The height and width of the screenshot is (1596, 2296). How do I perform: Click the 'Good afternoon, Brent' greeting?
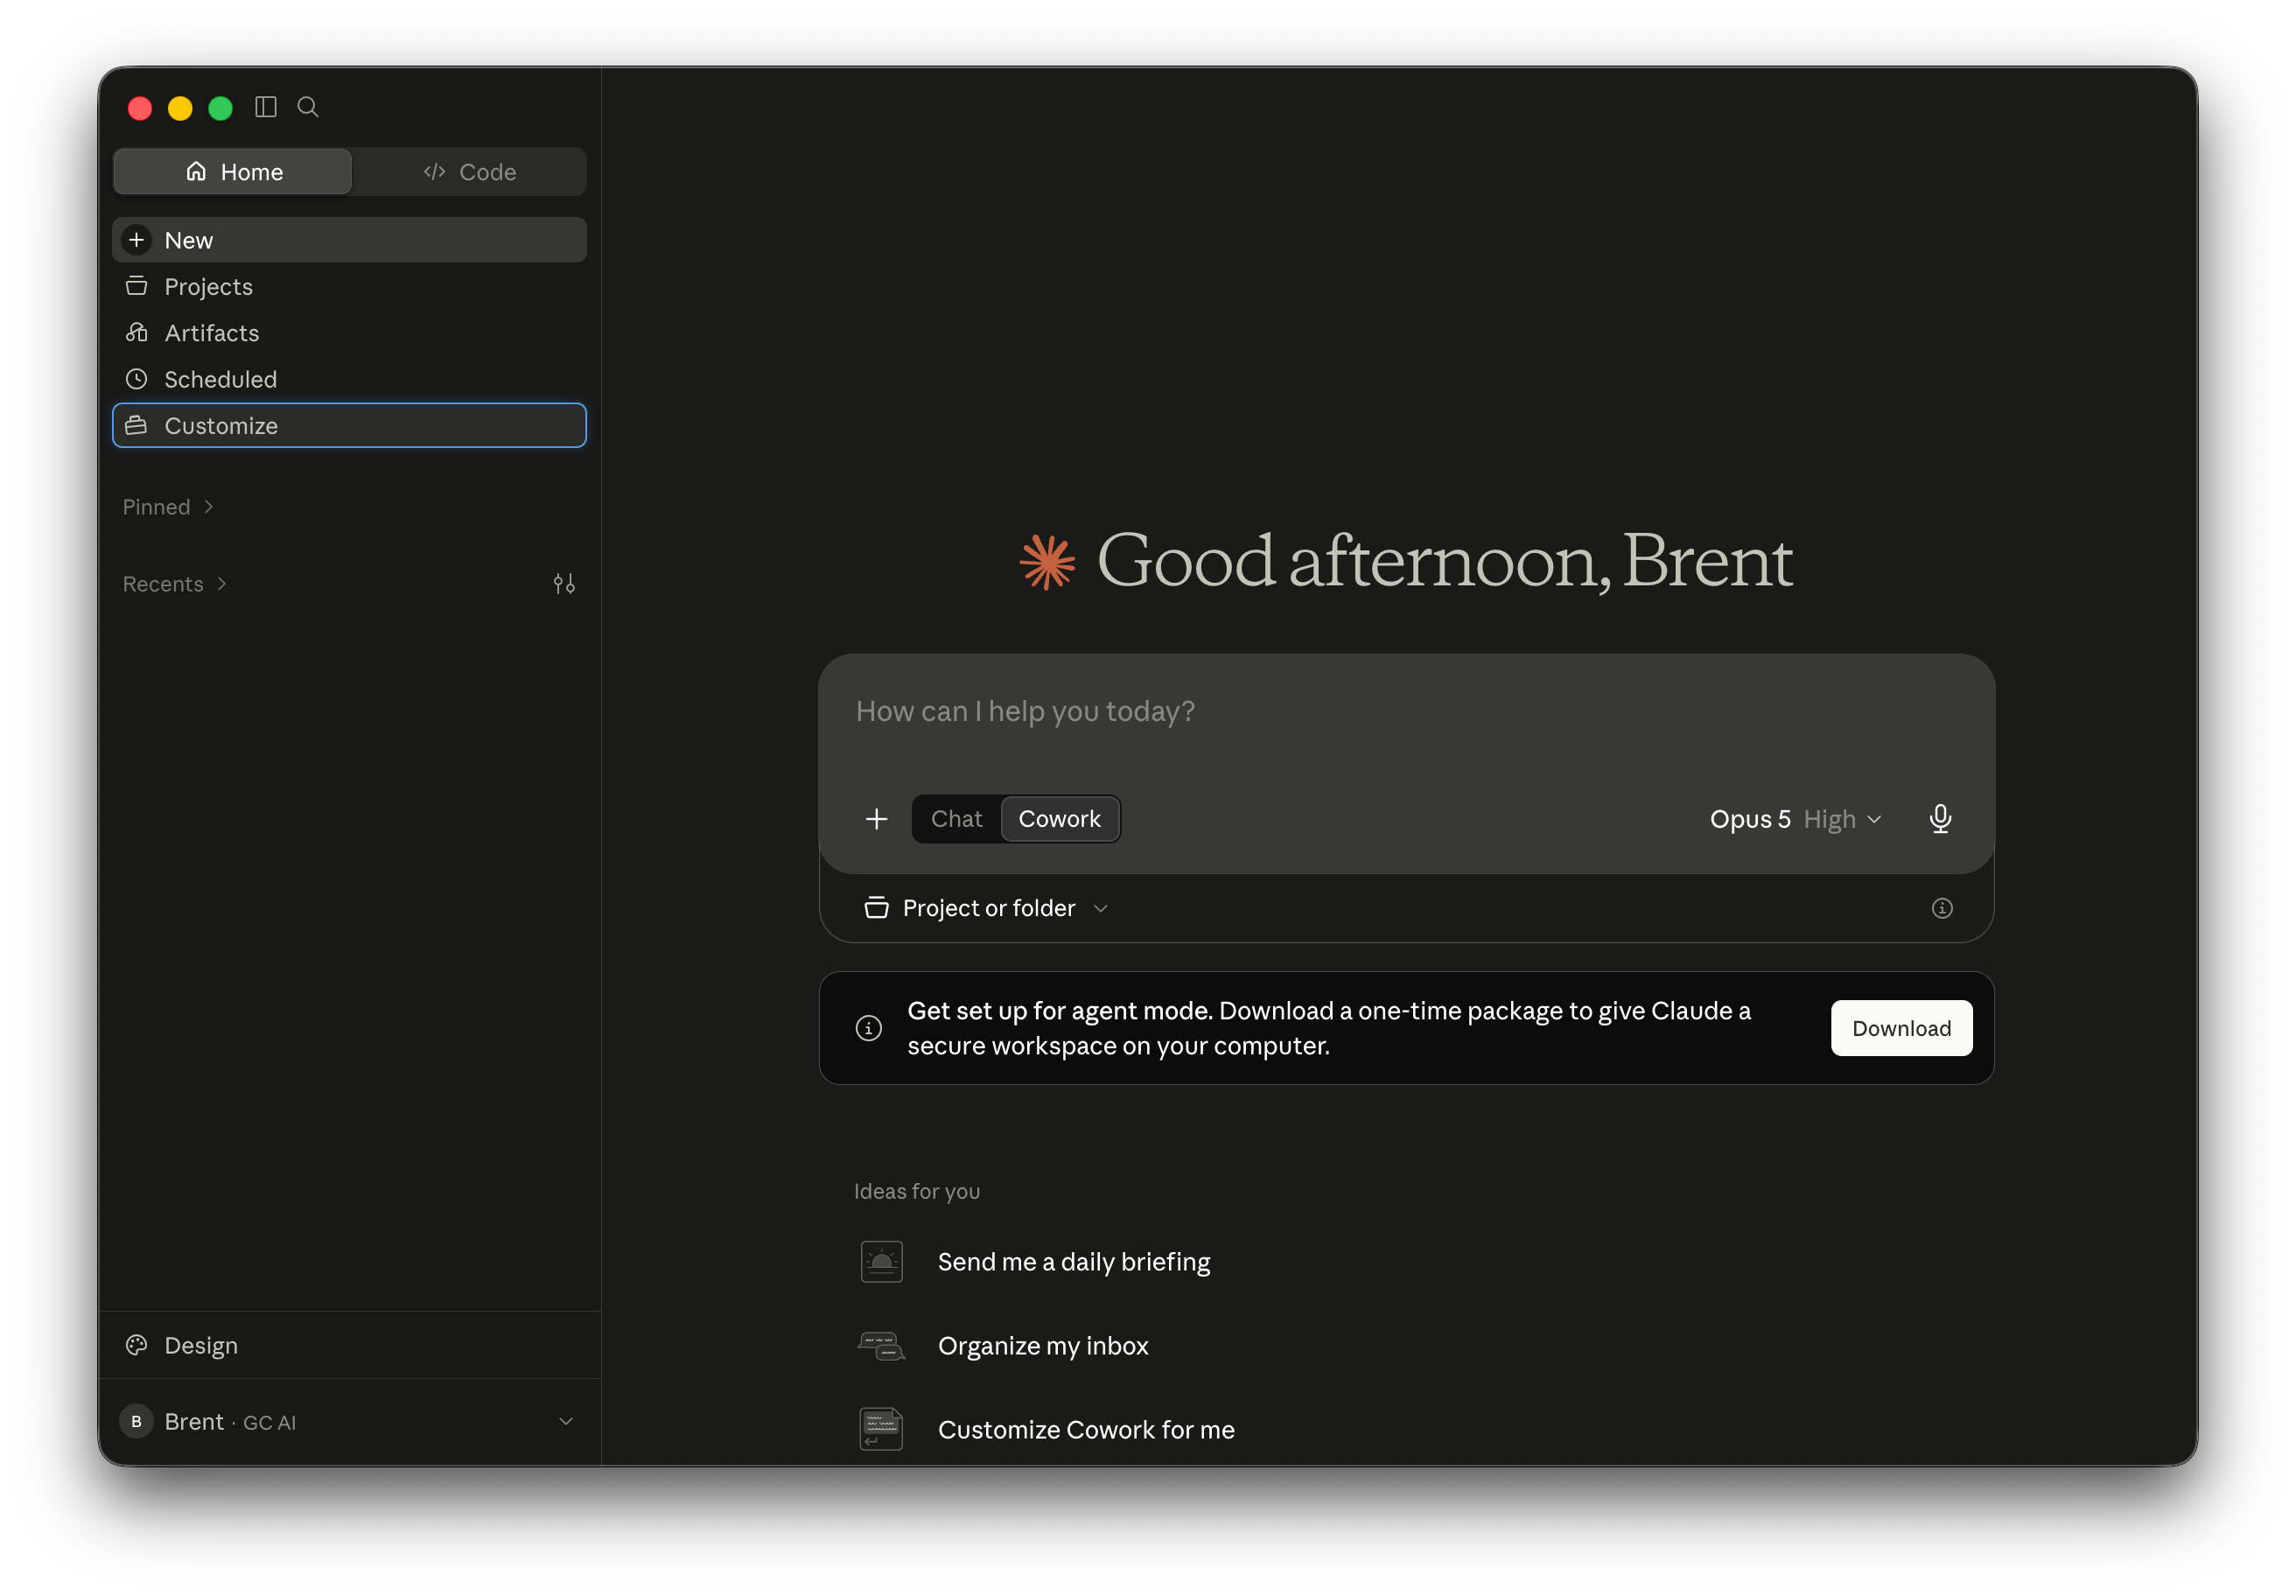pyautogui.click(x=1445, y=561)
